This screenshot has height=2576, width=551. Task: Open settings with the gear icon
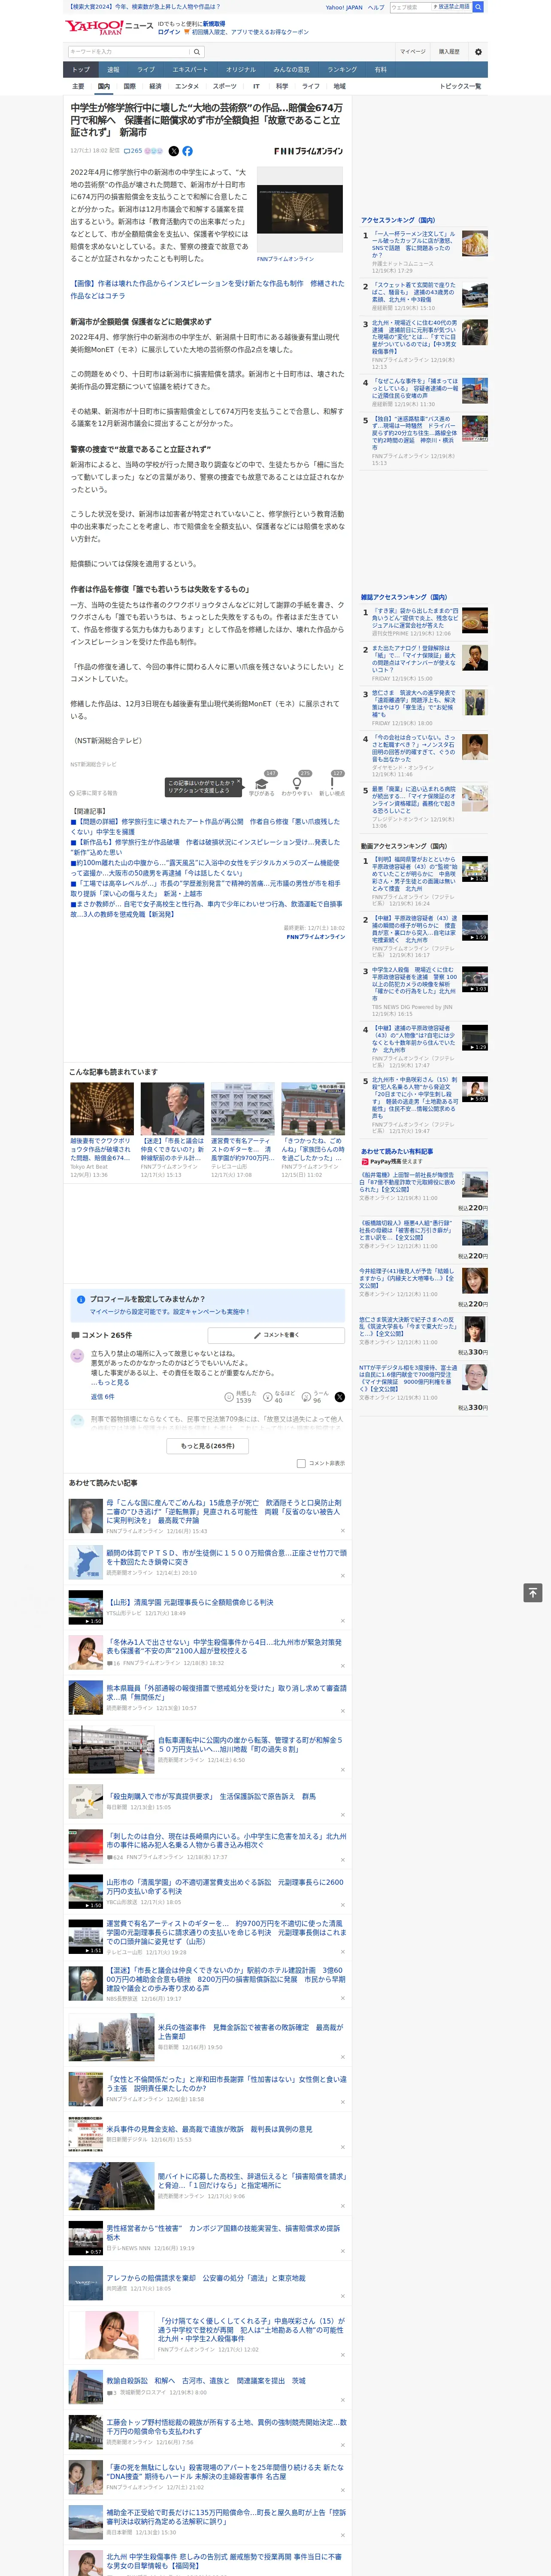478,52
